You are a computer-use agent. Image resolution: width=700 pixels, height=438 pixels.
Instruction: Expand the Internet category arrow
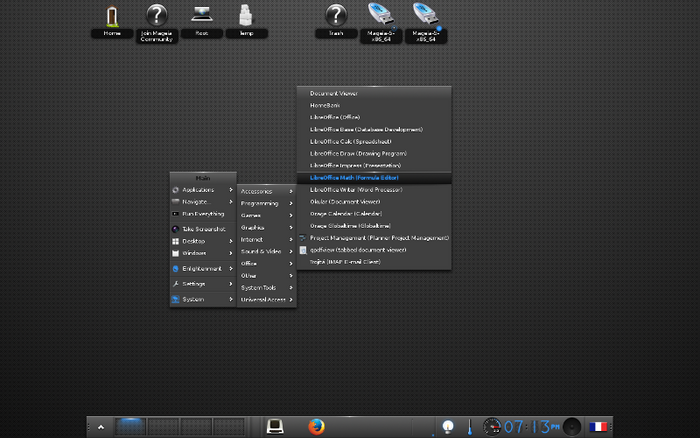291,239
